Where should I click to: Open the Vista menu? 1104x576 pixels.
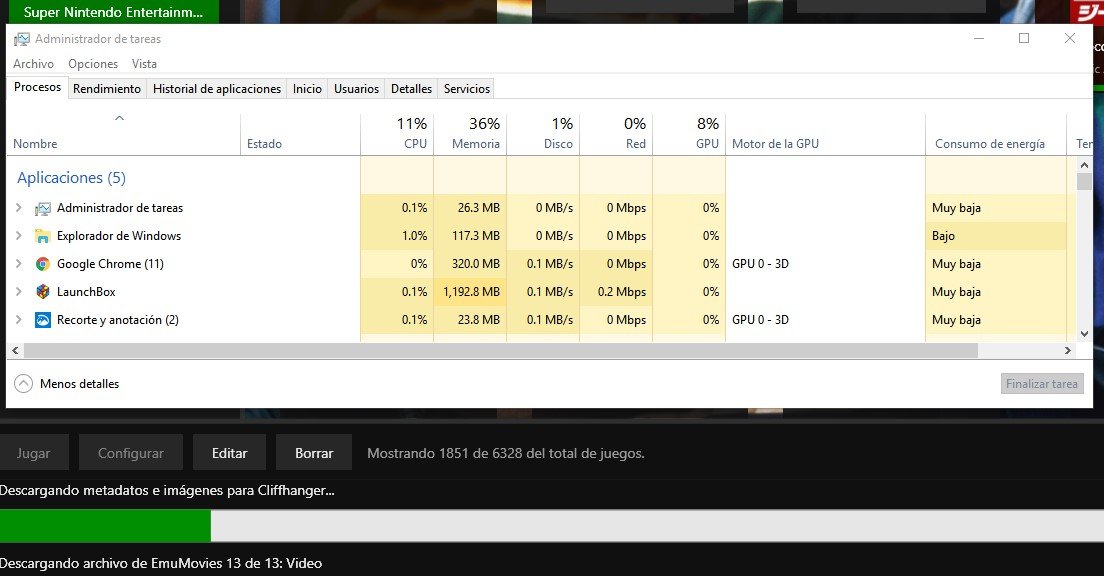(x=144, y=63)
